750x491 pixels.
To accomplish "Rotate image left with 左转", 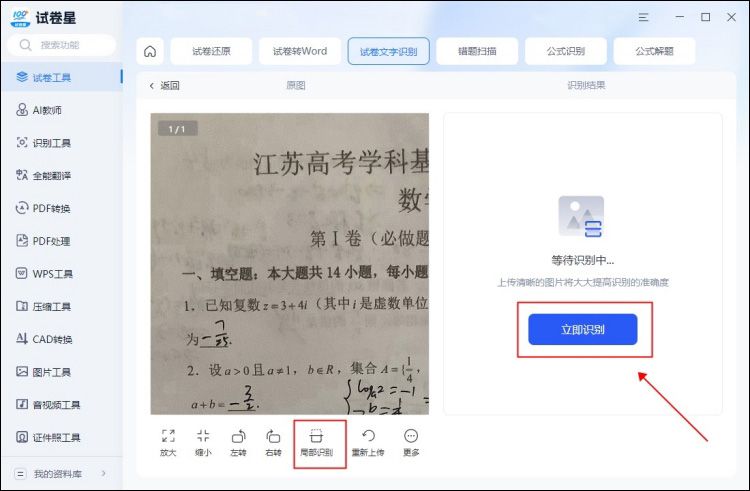I will click(x=238, y=443).
